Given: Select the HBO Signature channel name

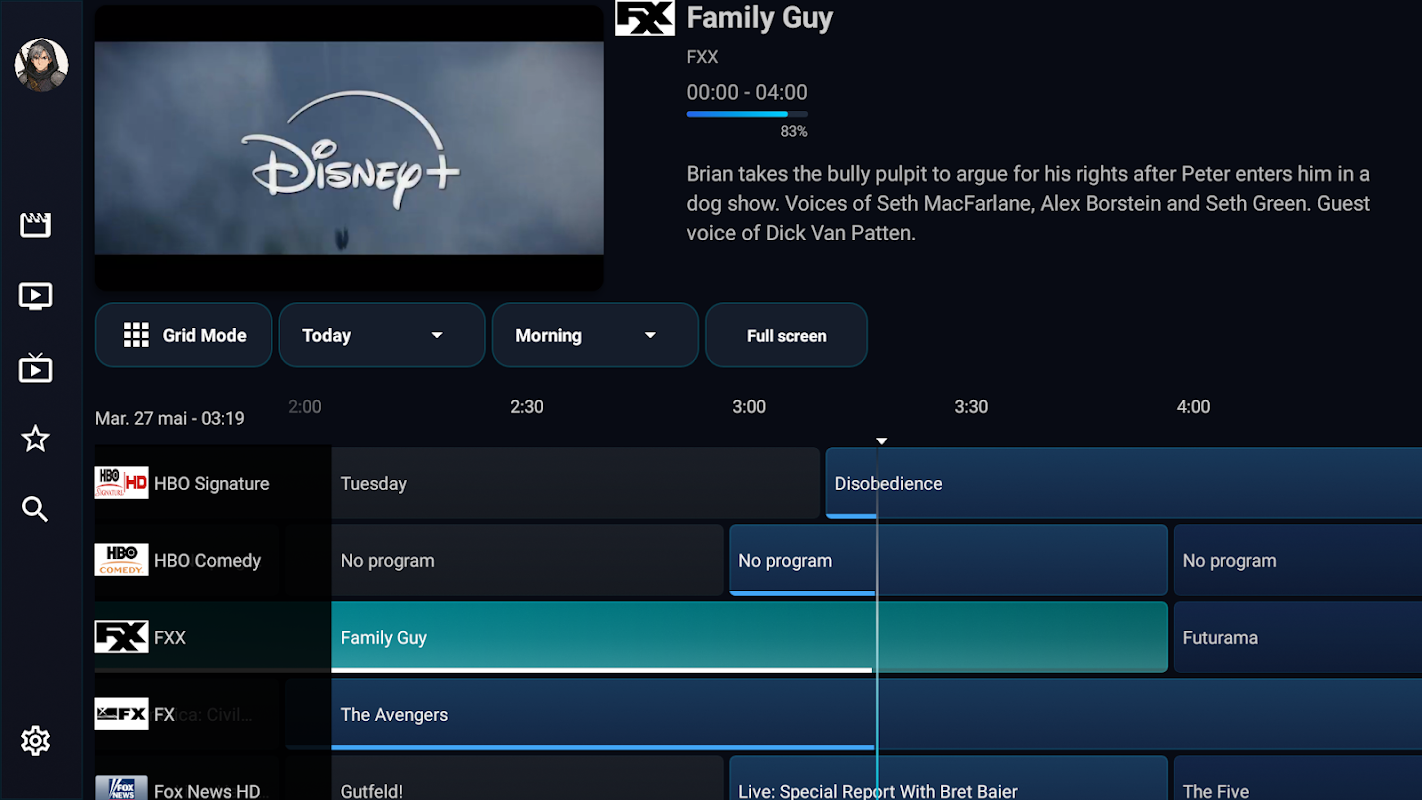Looking at the screenshot, I should pos(212,483).
